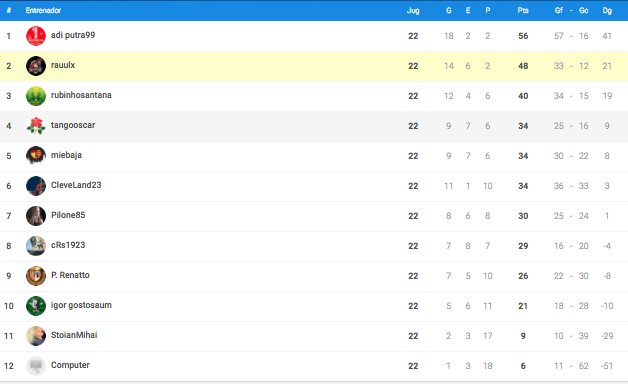Open P. Renatto's shield crest avatar
The image size is (628, 384).
pos(36,276)
